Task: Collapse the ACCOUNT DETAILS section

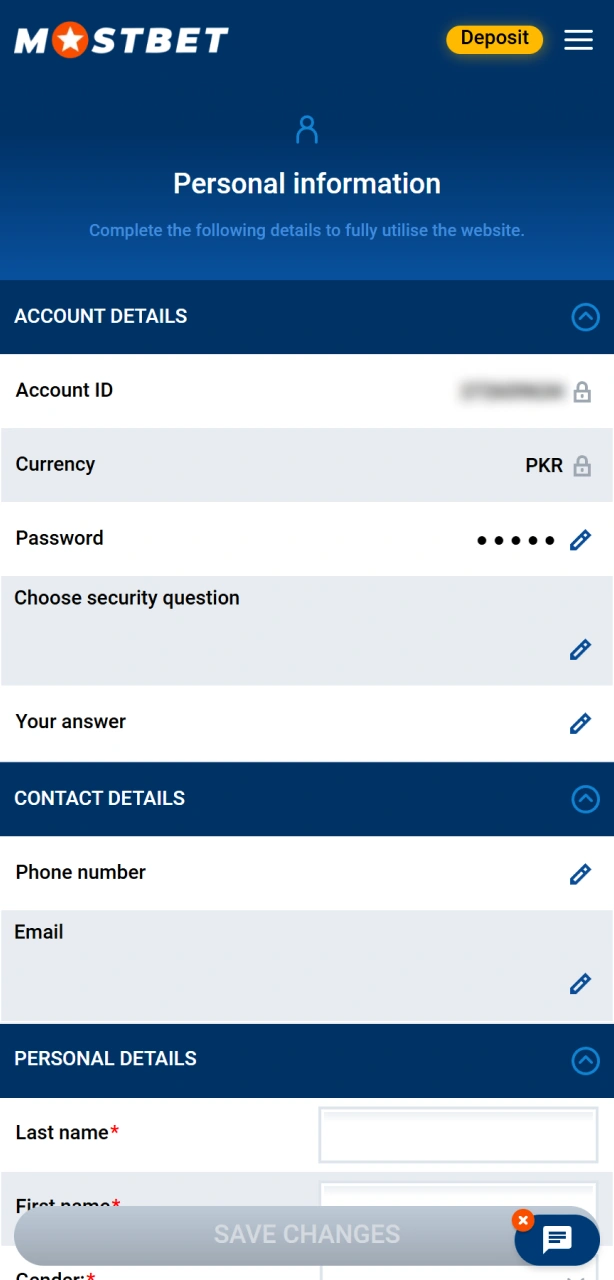Action: point(585,317)
